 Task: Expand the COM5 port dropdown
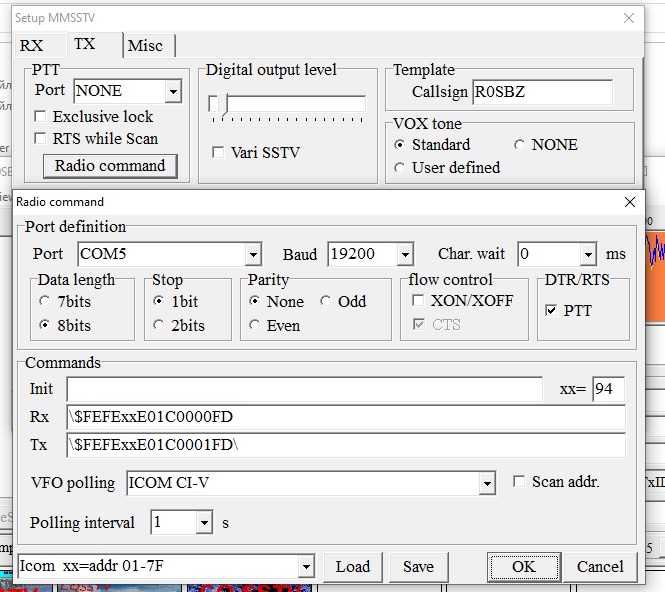click(252, 254)
